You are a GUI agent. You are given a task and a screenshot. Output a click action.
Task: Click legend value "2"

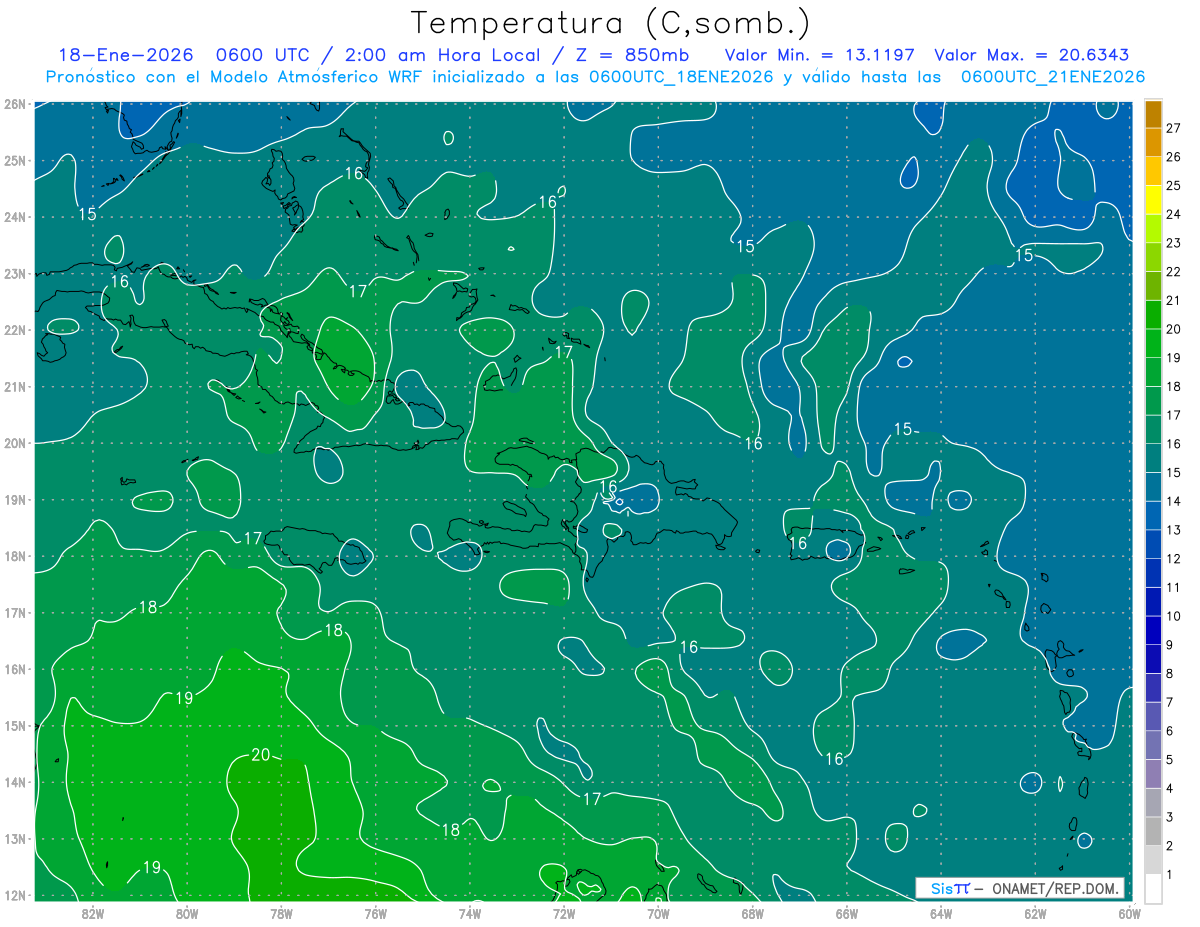pyautogui.click(x=1171, y=847)
